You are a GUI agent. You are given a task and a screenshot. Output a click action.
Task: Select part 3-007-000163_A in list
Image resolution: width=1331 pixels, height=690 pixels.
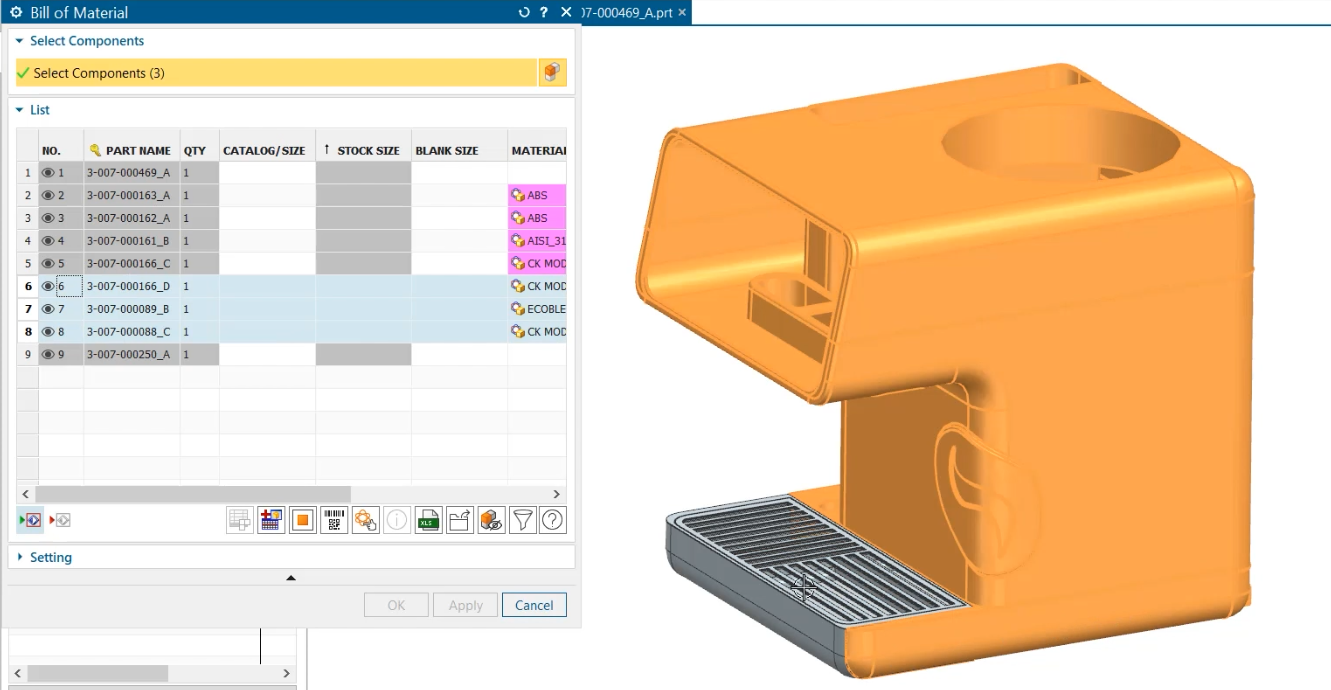128,195
